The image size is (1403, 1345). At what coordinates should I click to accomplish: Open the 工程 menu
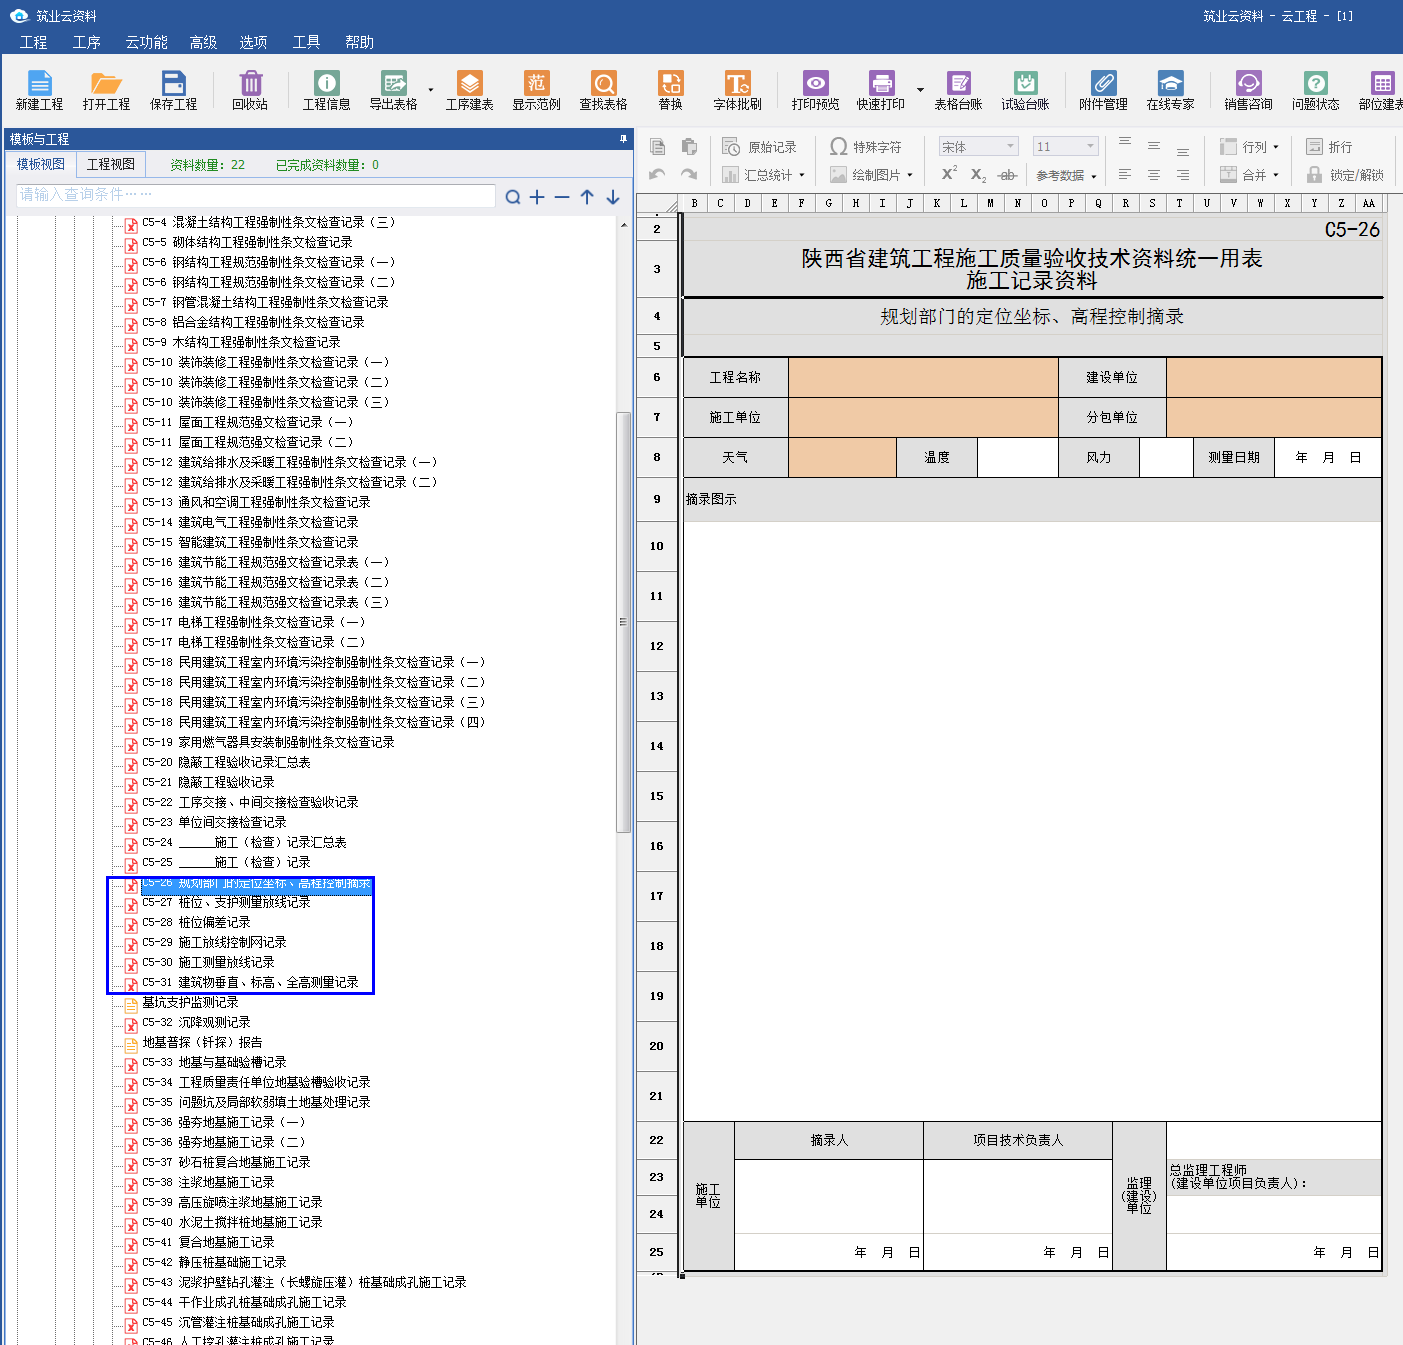coord(33,42)
